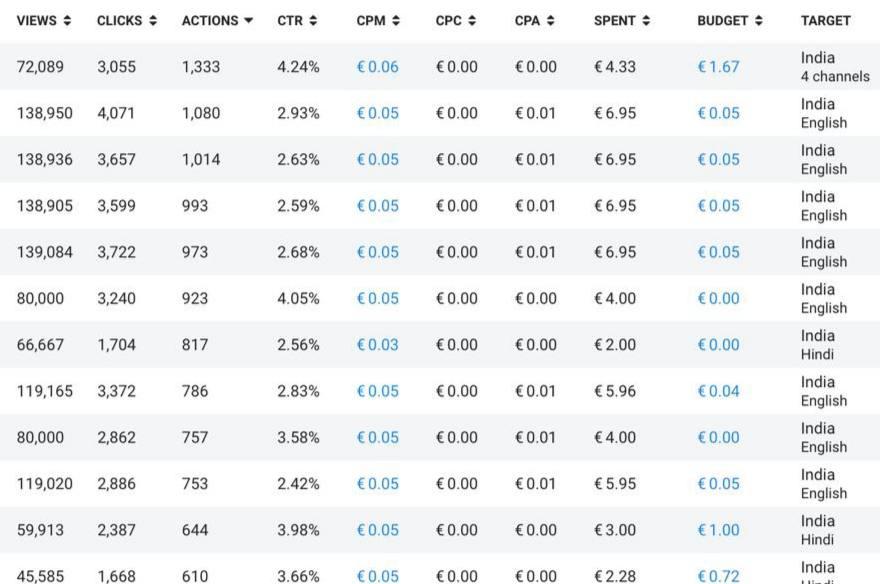
Task: Click the Target column header
Action: pos(825,20)
